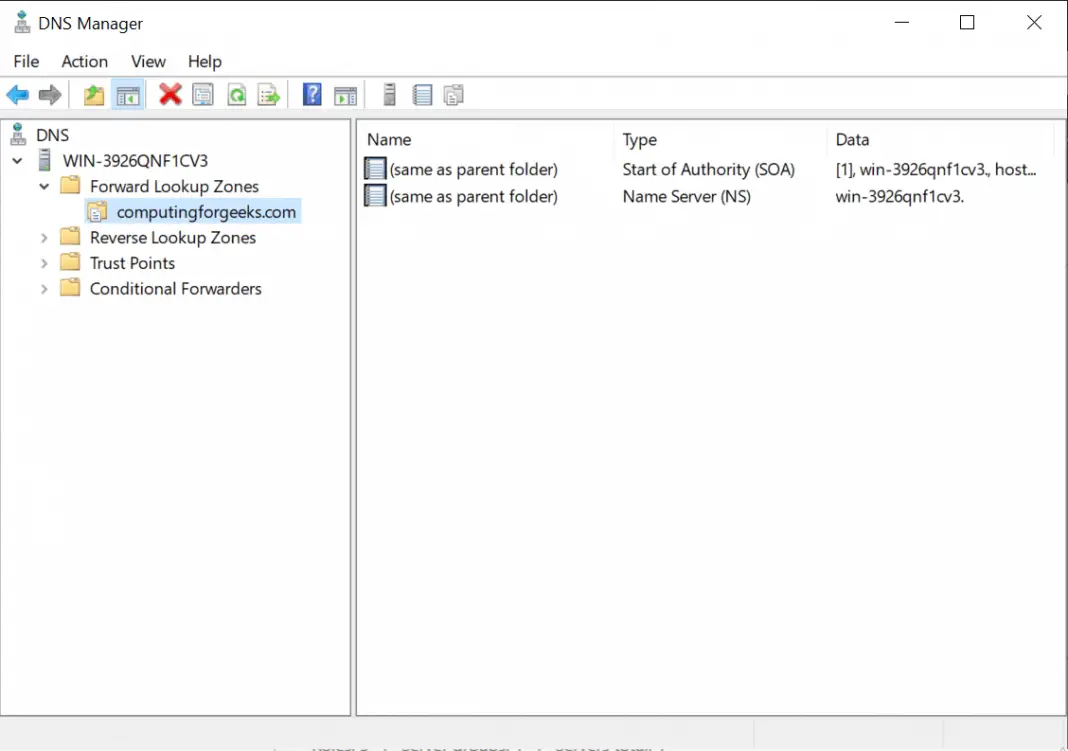Select the Start of Authority record row
The height and width of the screenshot is (751, 1068).
[470, 169]
